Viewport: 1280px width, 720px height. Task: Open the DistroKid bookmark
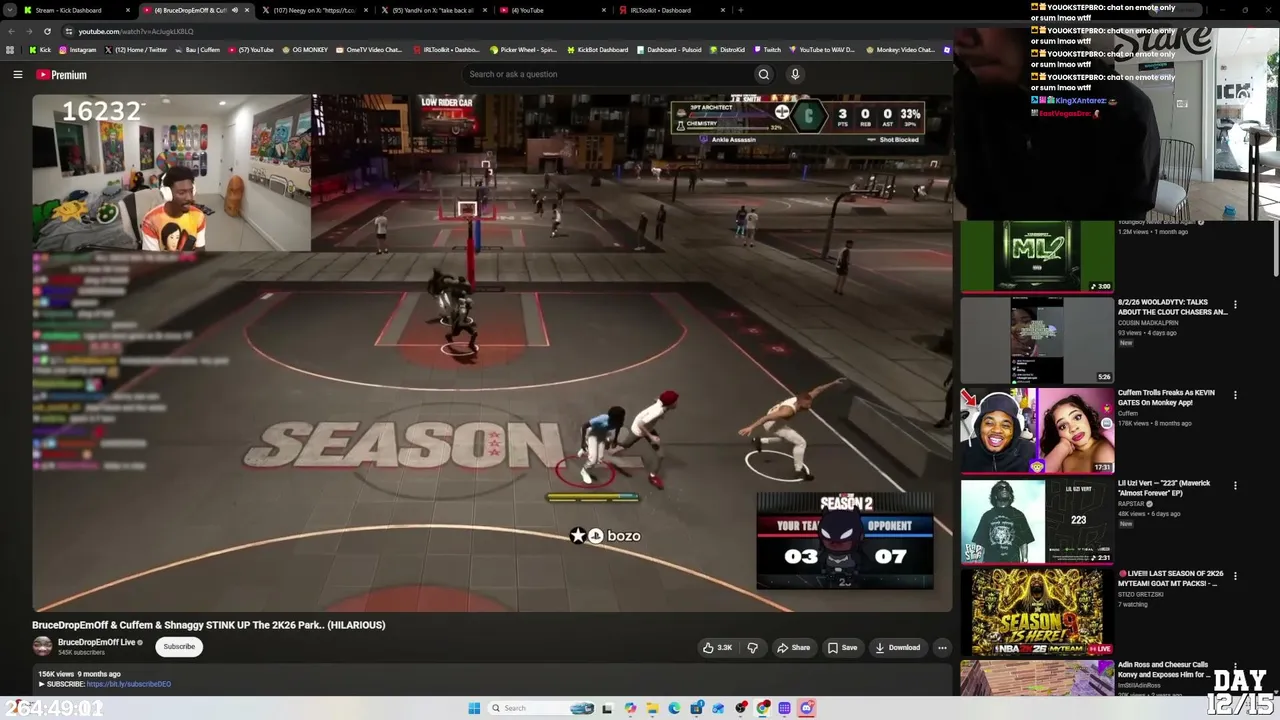(x=727, y=50)
